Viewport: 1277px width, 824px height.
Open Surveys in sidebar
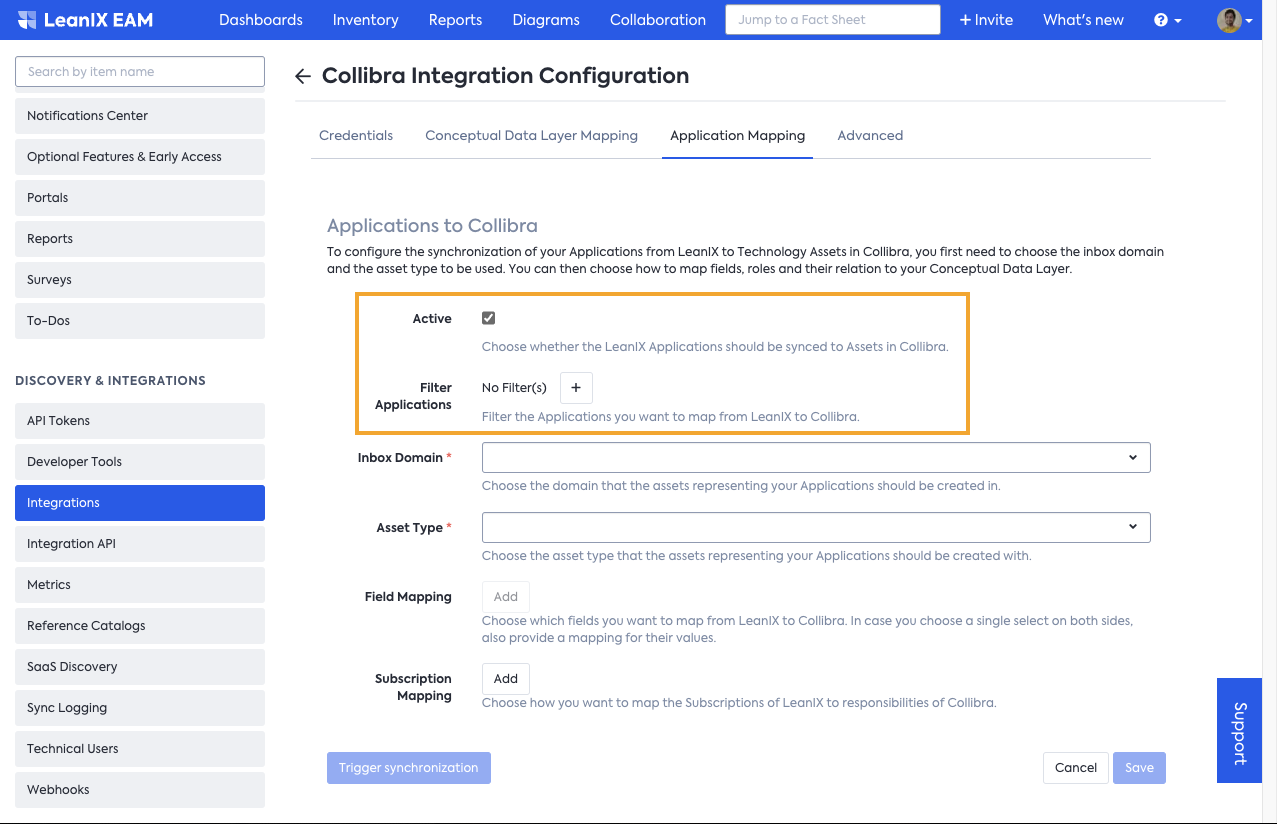(x=140, y=280)
